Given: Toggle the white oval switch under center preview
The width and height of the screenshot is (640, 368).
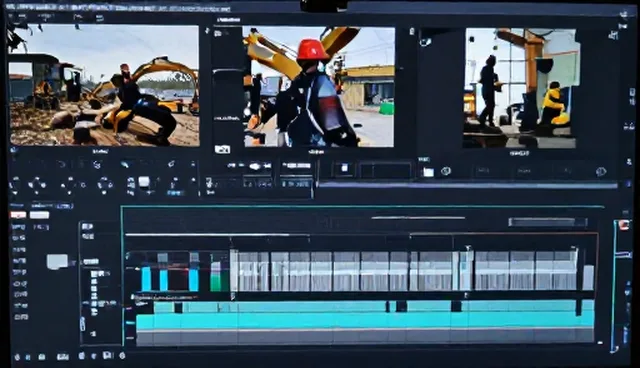Looking at the screenshot, I should click(x=255, y=166).
